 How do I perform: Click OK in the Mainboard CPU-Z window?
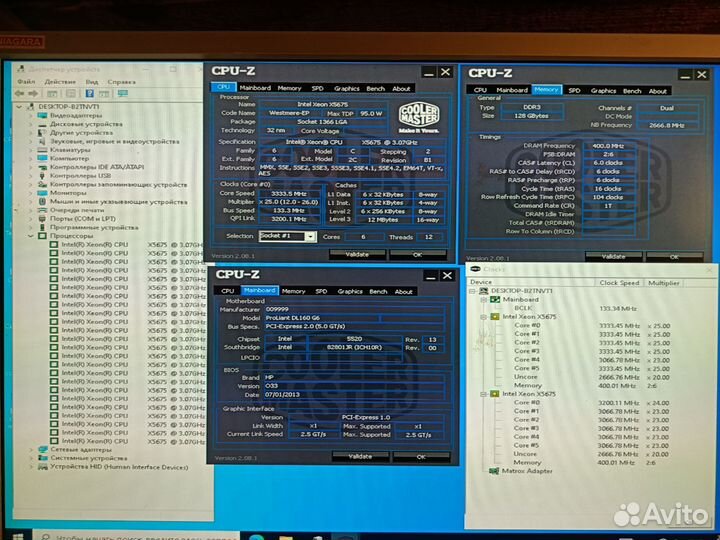(421, 457)
